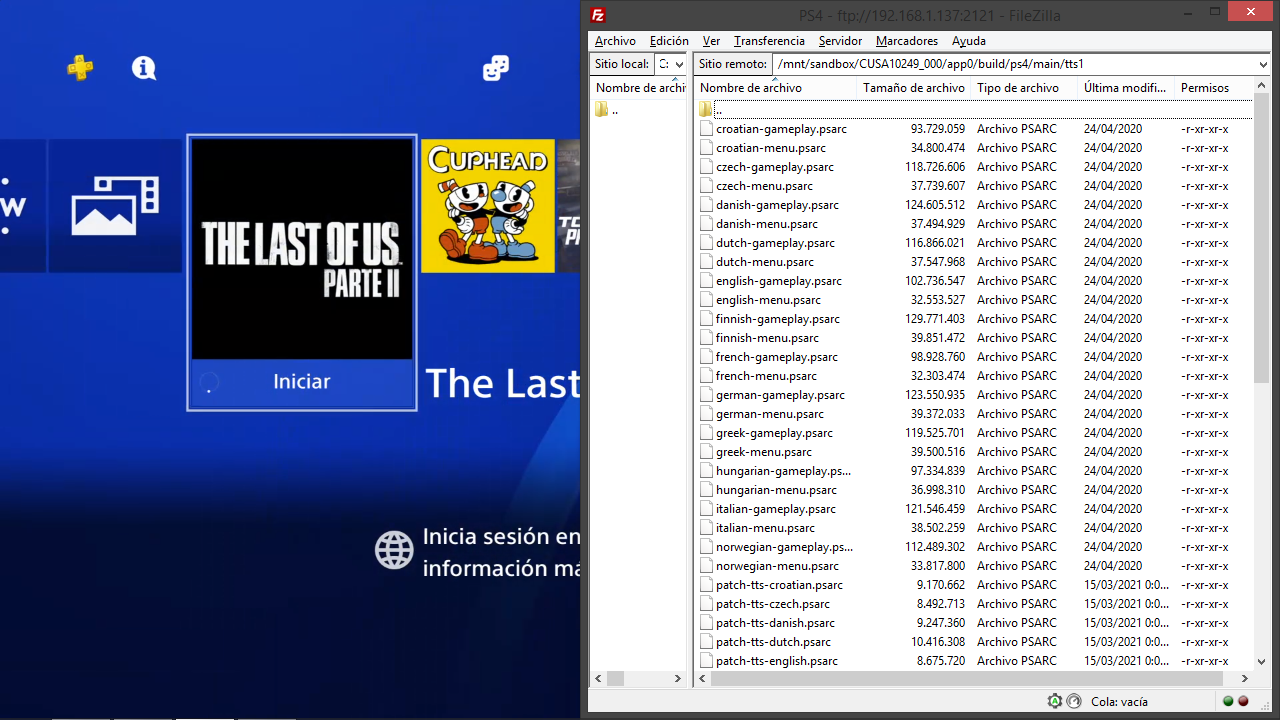1280x720 pixels.
Task: Click the remote list scroll-down arrow
Action: coord(1262,662)
